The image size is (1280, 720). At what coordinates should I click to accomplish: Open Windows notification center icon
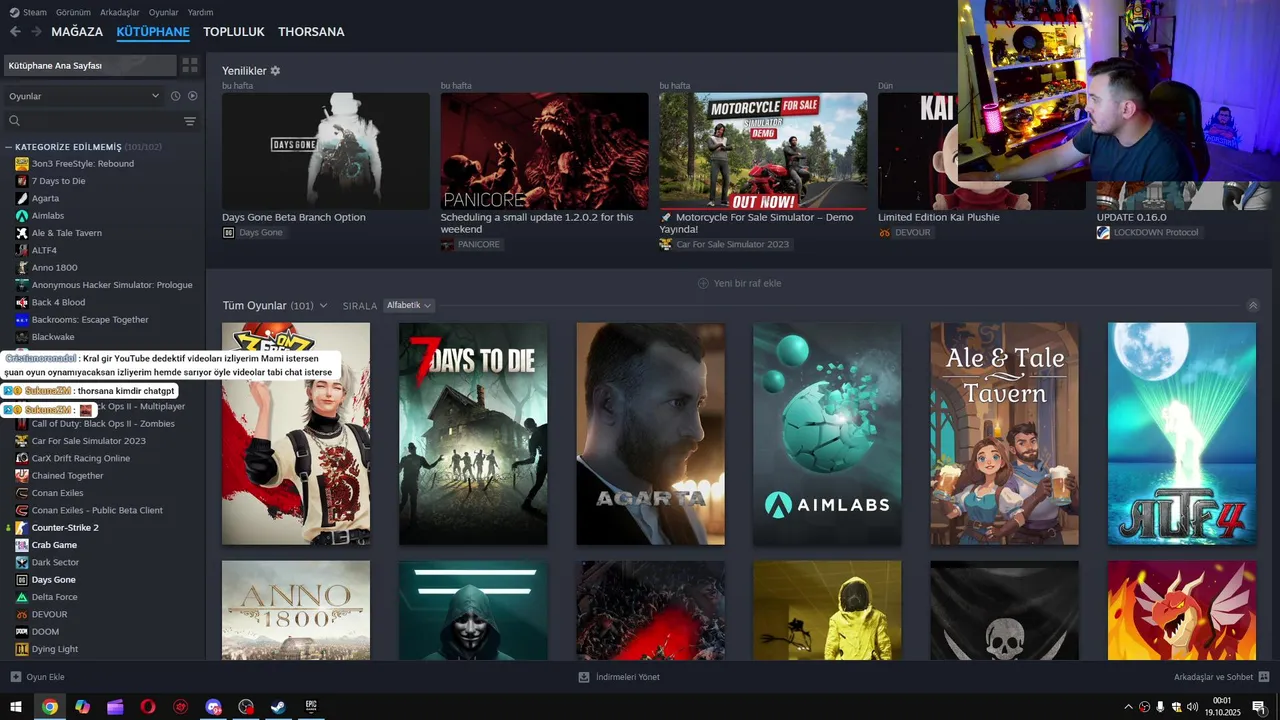(x=1258, y=707)
